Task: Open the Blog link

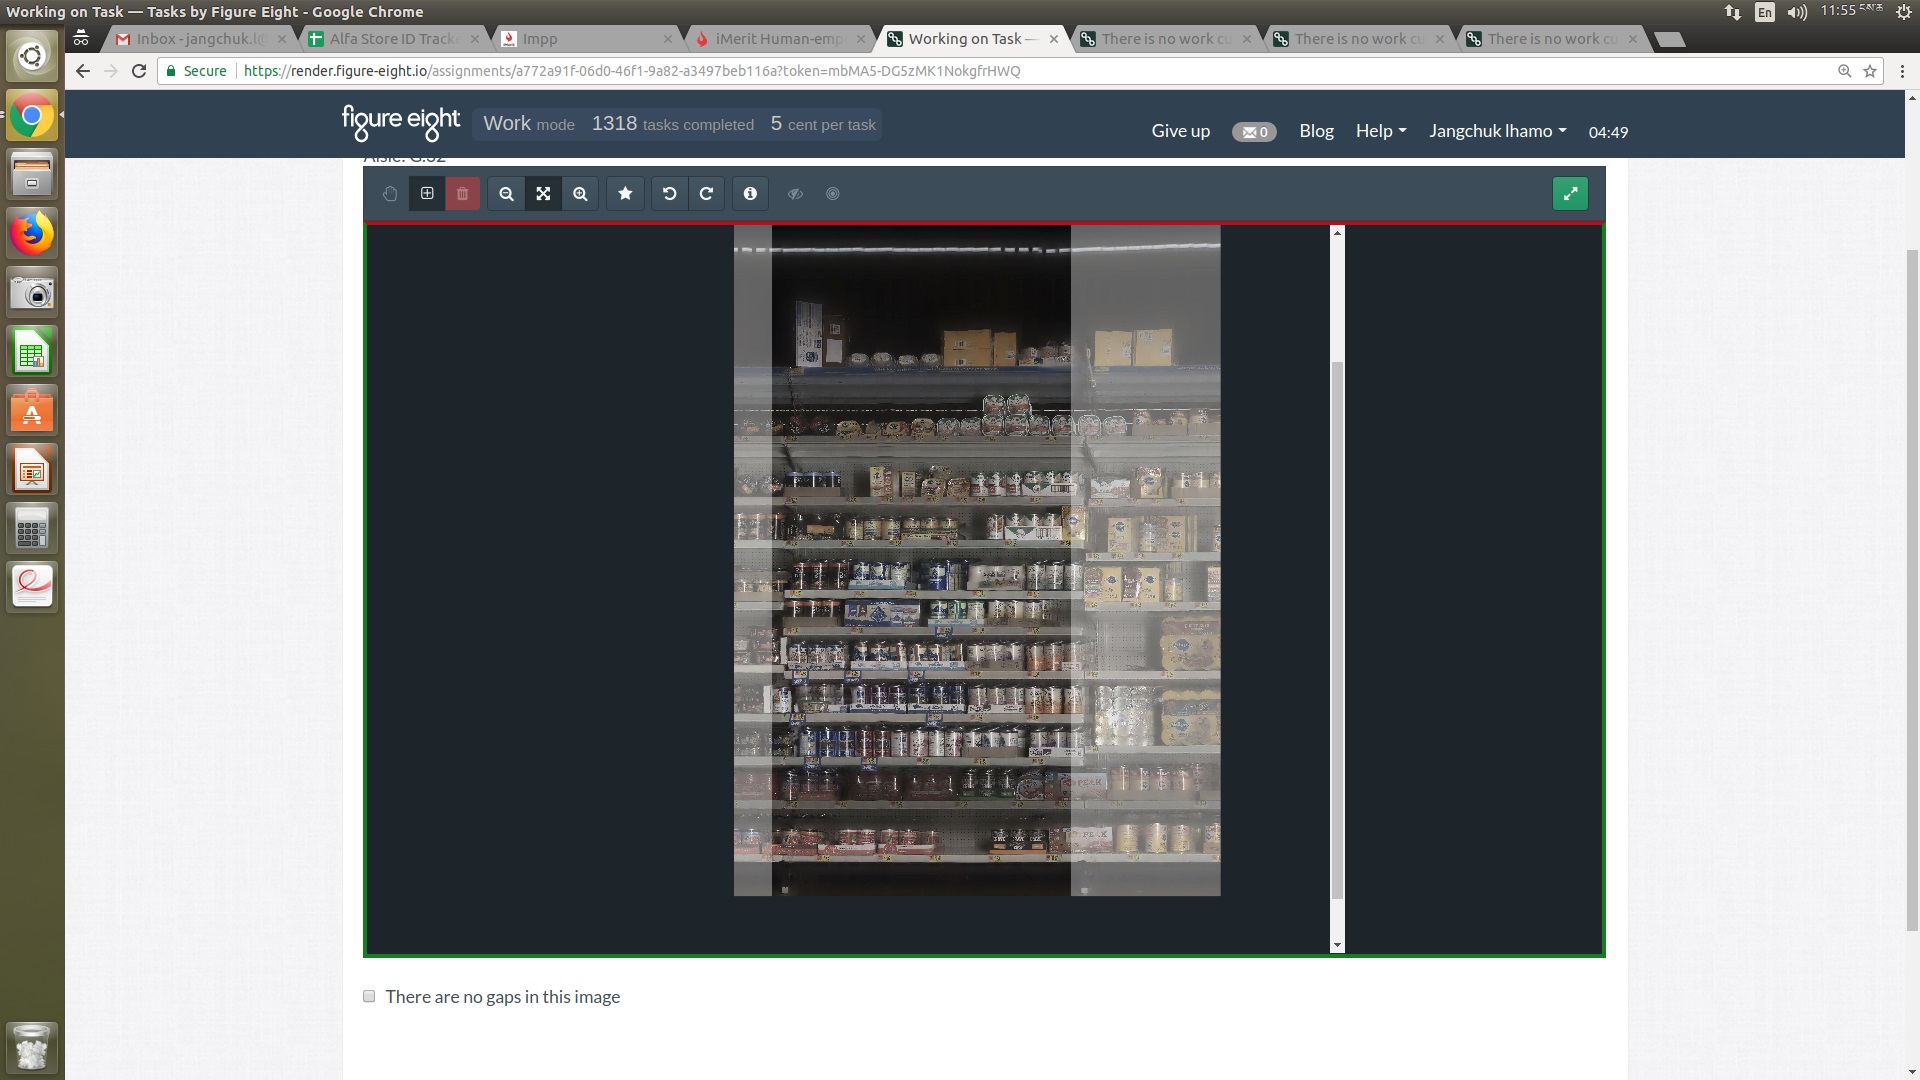Action: pyautogui.click(x=1316, y=131)
